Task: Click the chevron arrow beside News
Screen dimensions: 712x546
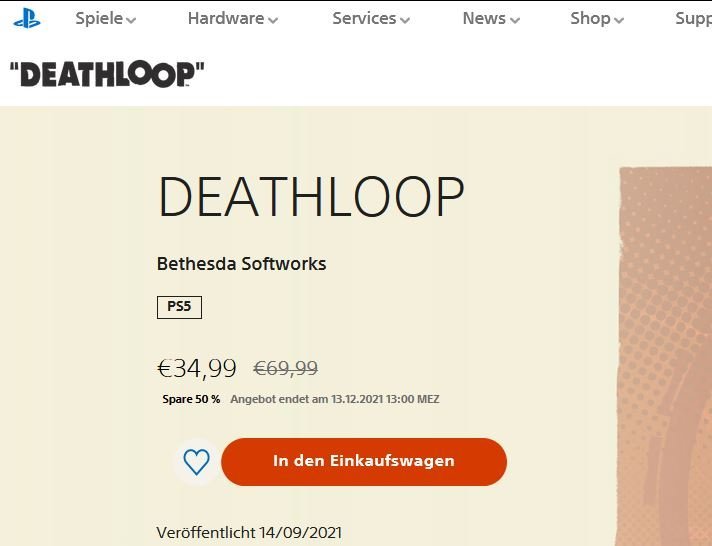Action: click(514, 20)
